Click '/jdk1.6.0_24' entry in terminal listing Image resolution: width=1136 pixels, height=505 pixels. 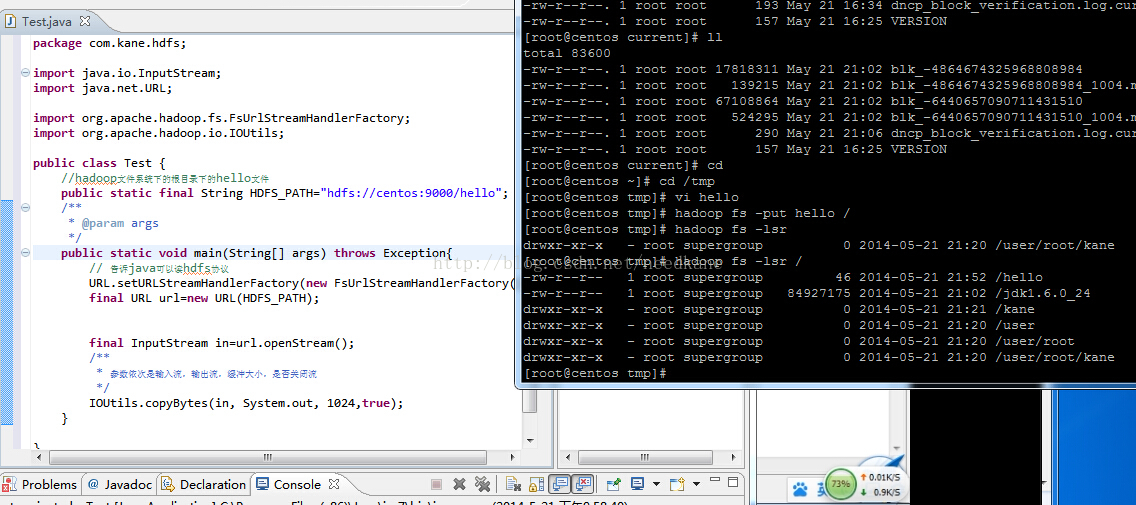1043,293
